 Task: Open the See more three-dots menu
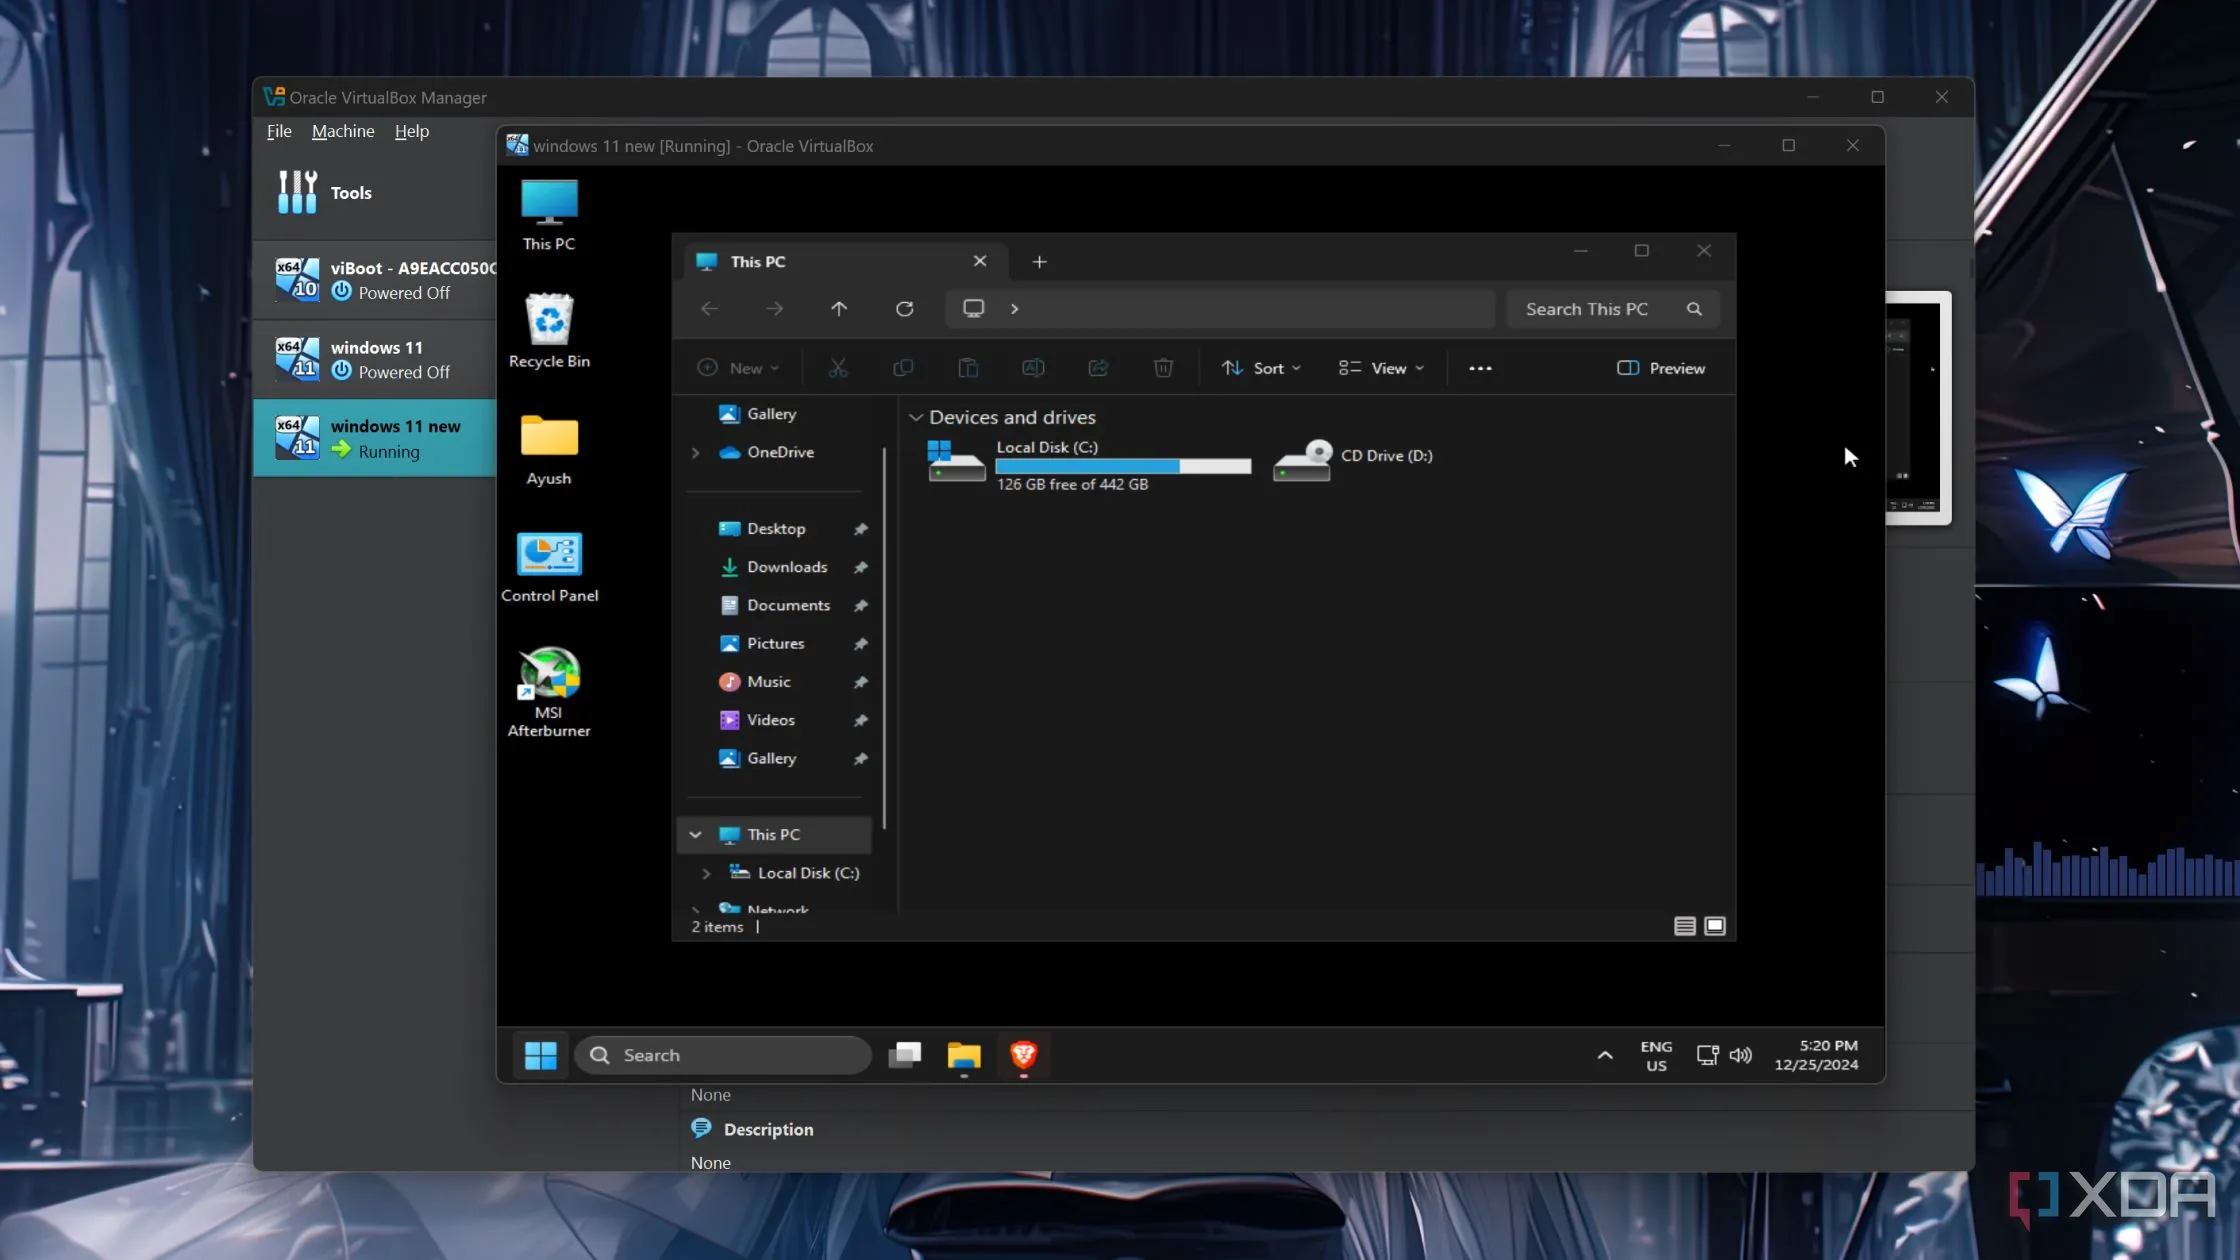click(1480, 368)
